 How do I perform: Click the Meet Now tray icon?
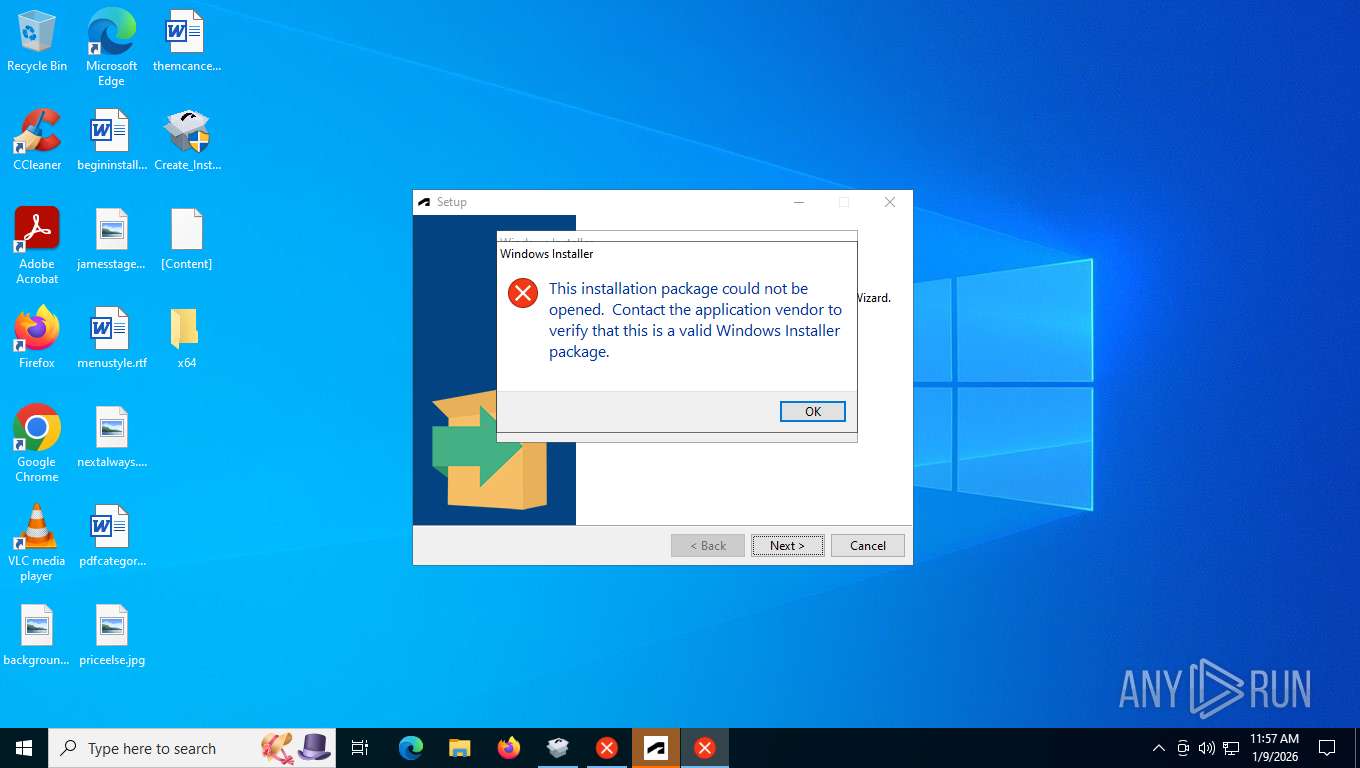(1183, 748)
